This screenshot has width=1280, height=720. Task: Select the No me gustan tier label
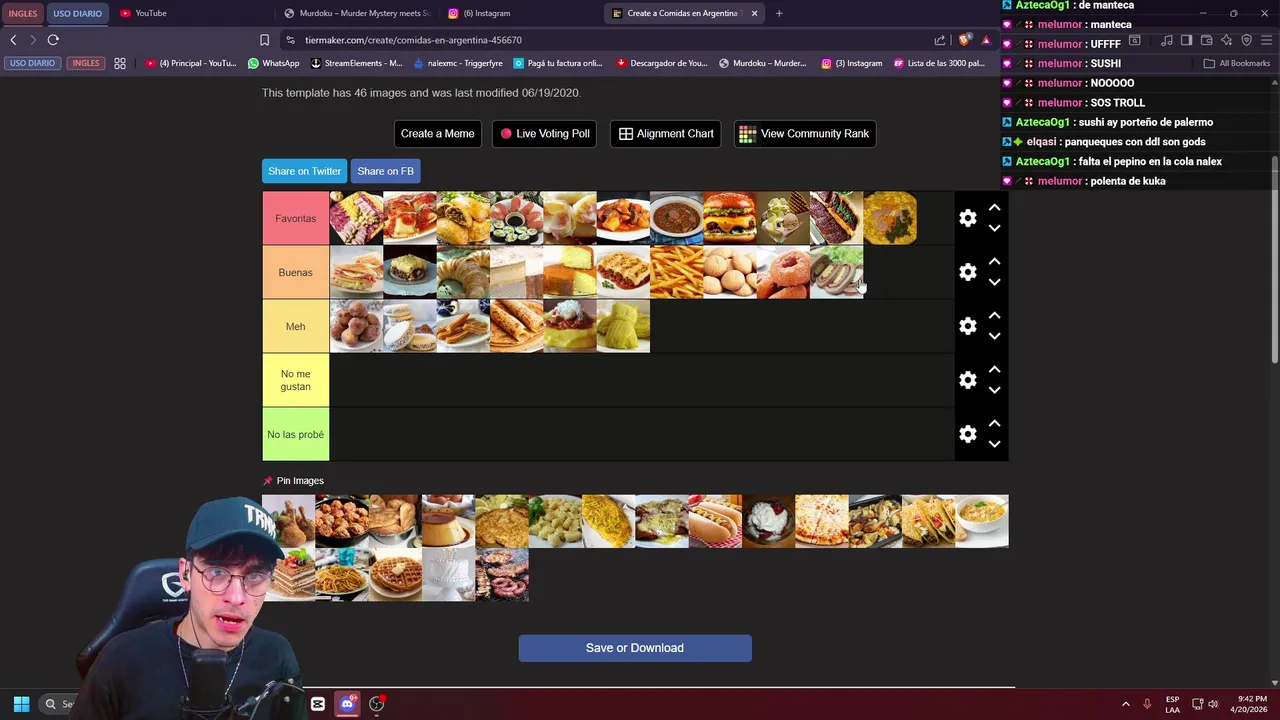tap(295, 380)
